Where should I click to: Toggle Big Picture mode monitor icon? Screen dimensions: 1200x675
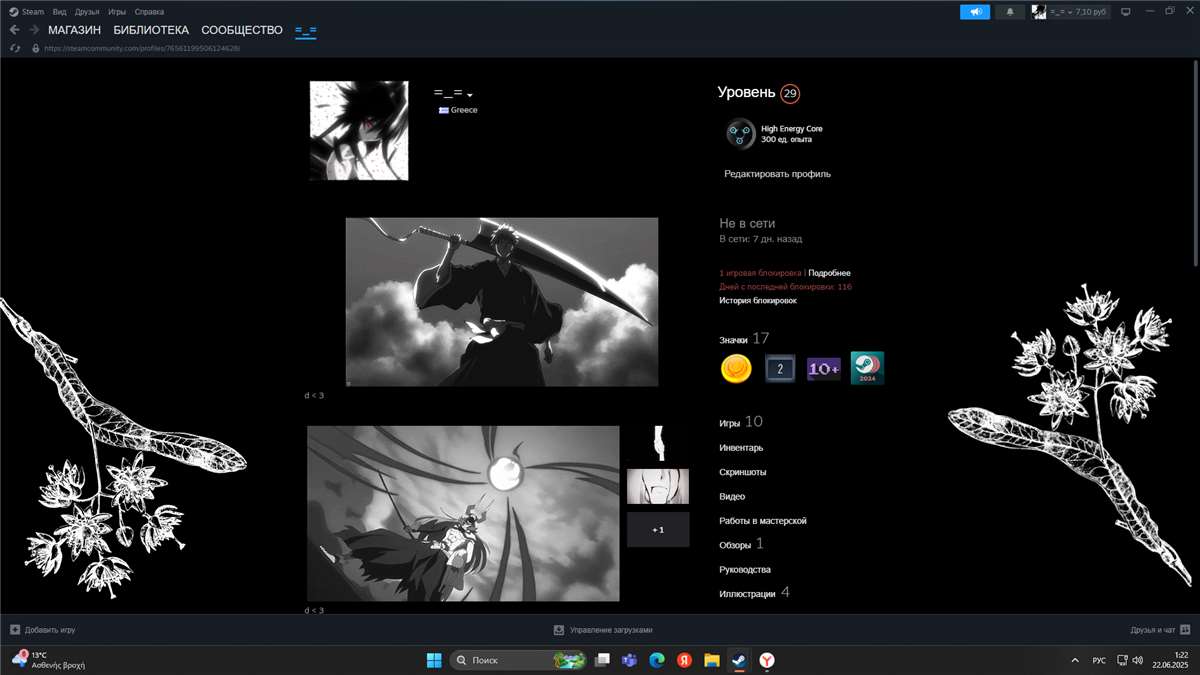tap(1125, 12)
